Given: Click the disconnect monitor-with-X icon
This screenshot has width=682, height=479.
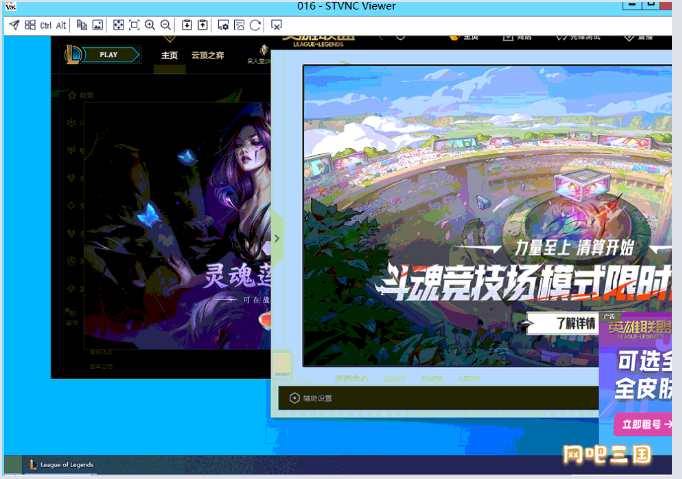Looking at the screenshot, I should point(276,25).
